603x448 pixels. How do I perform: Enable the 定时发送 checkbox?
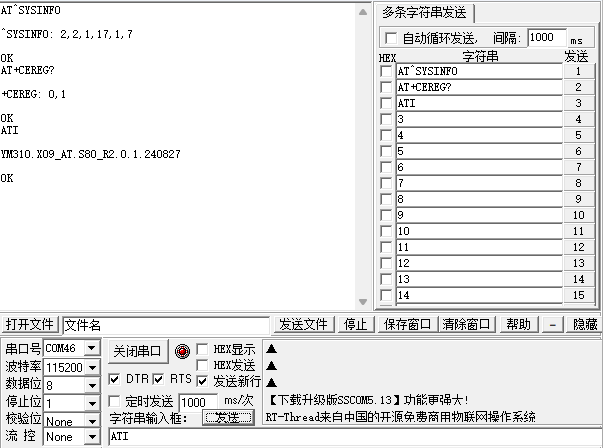click(114, 401)
